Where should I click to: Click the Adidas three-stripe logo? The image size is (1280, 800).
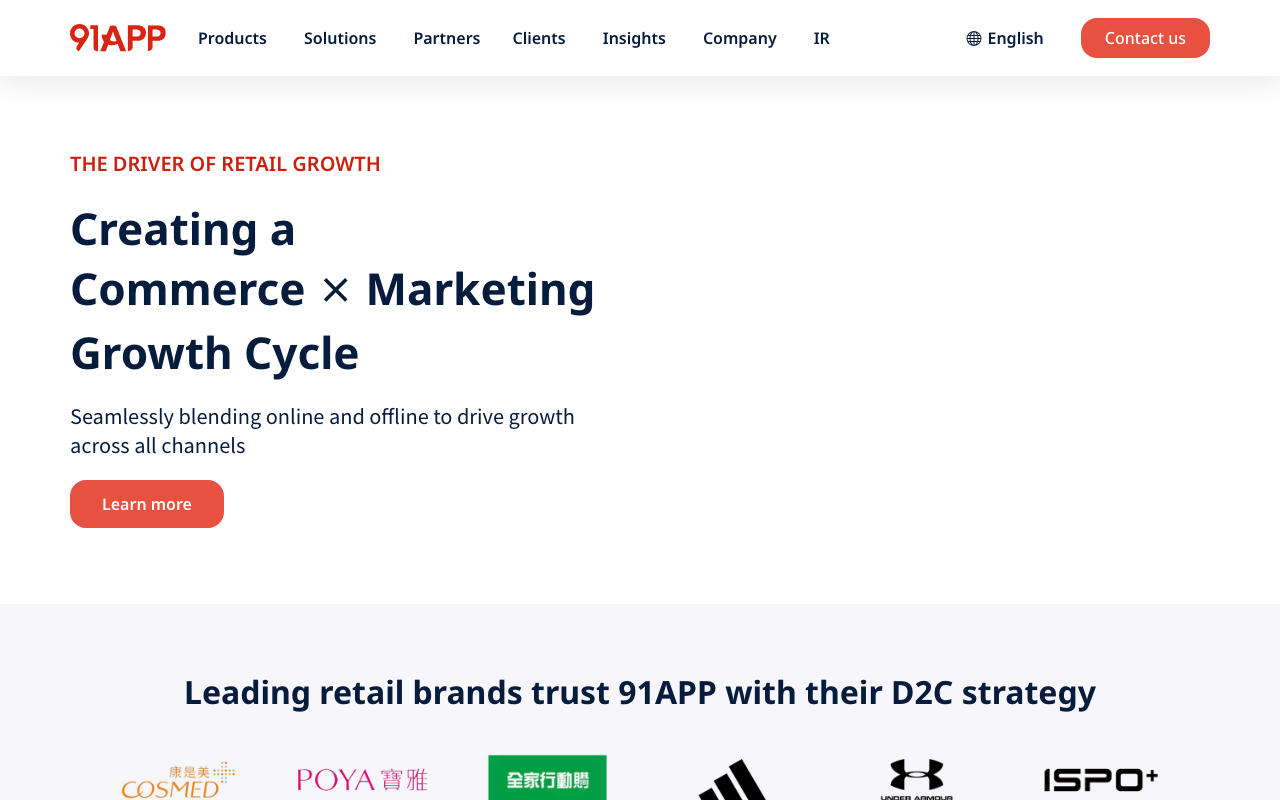[733, 780]
